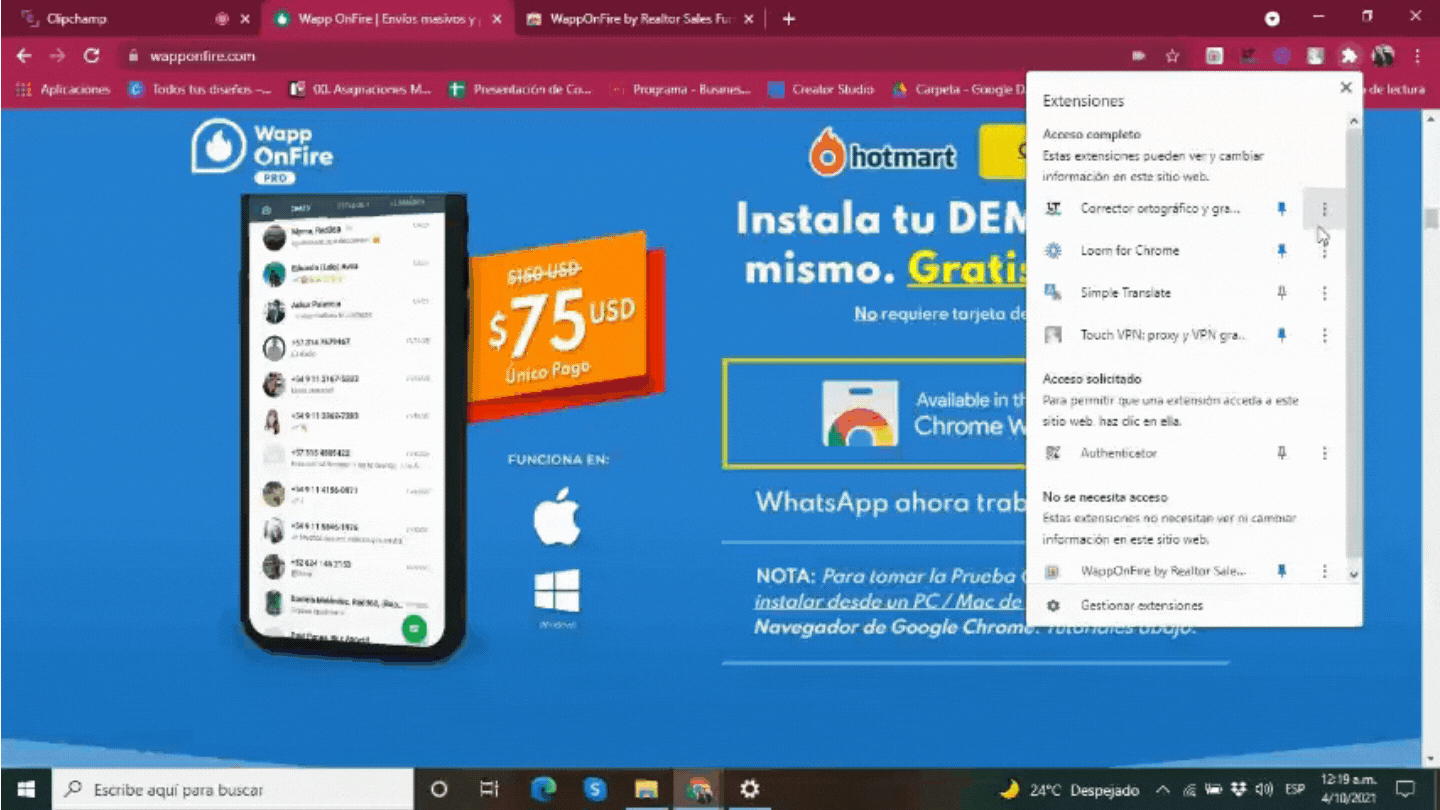The height and width of the screenshot is (810, 1440).
Task: Click the hotmart logo
Action: coord(882,155)
